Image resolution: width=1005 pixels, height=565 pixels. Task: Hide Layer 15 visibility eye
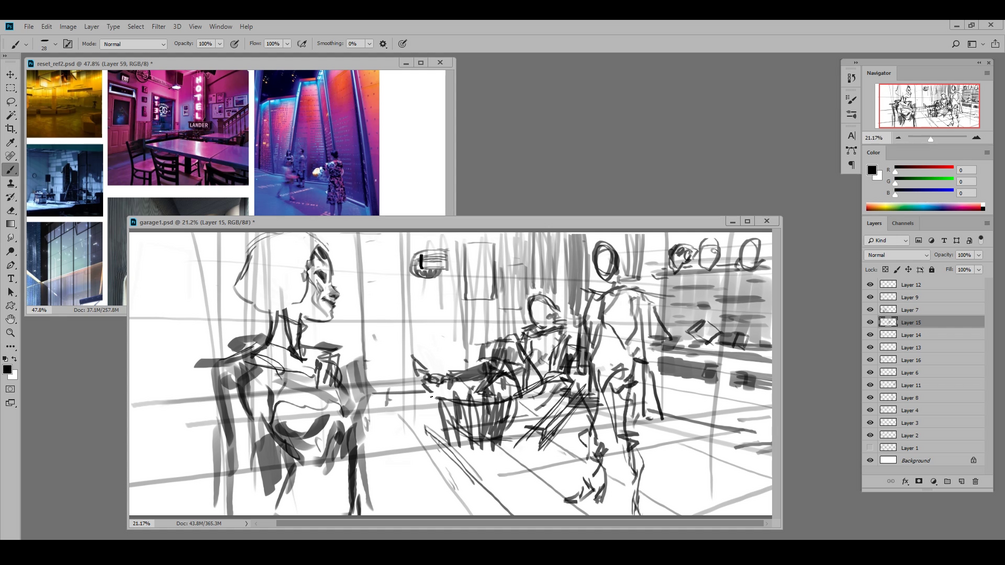tap(870, 322)
